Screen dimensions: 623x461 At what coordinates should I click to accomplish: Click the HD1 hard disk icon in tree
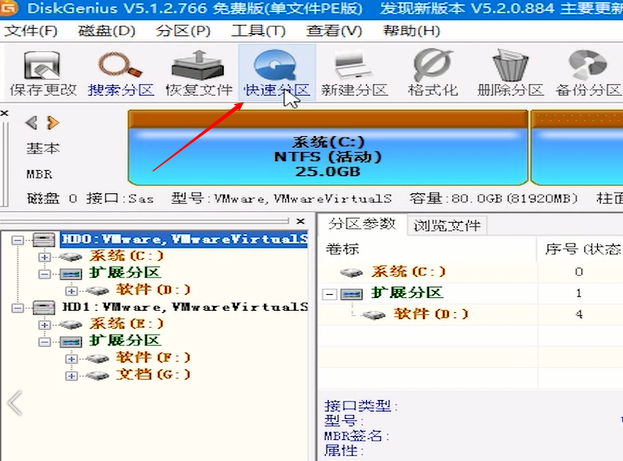tap(43, 307)
